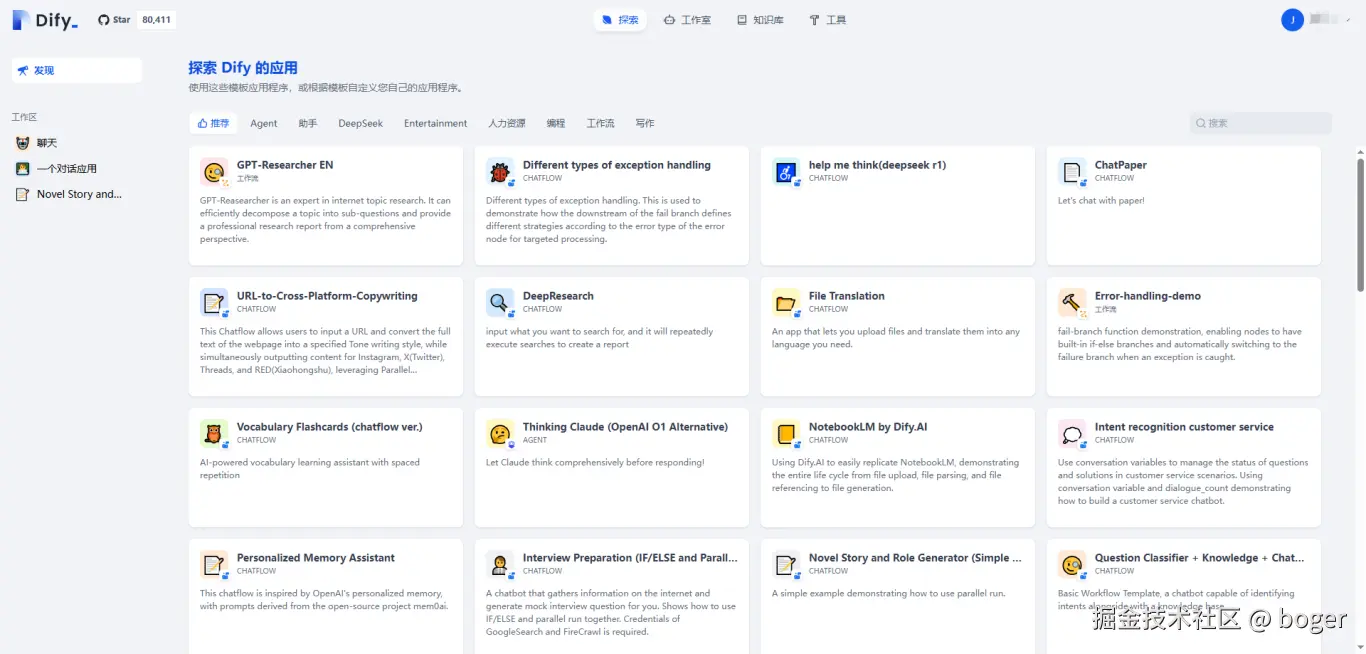This screenshot has width=1366, height=654.
Task: Select the Entertainment category filter
Action: 436,123
